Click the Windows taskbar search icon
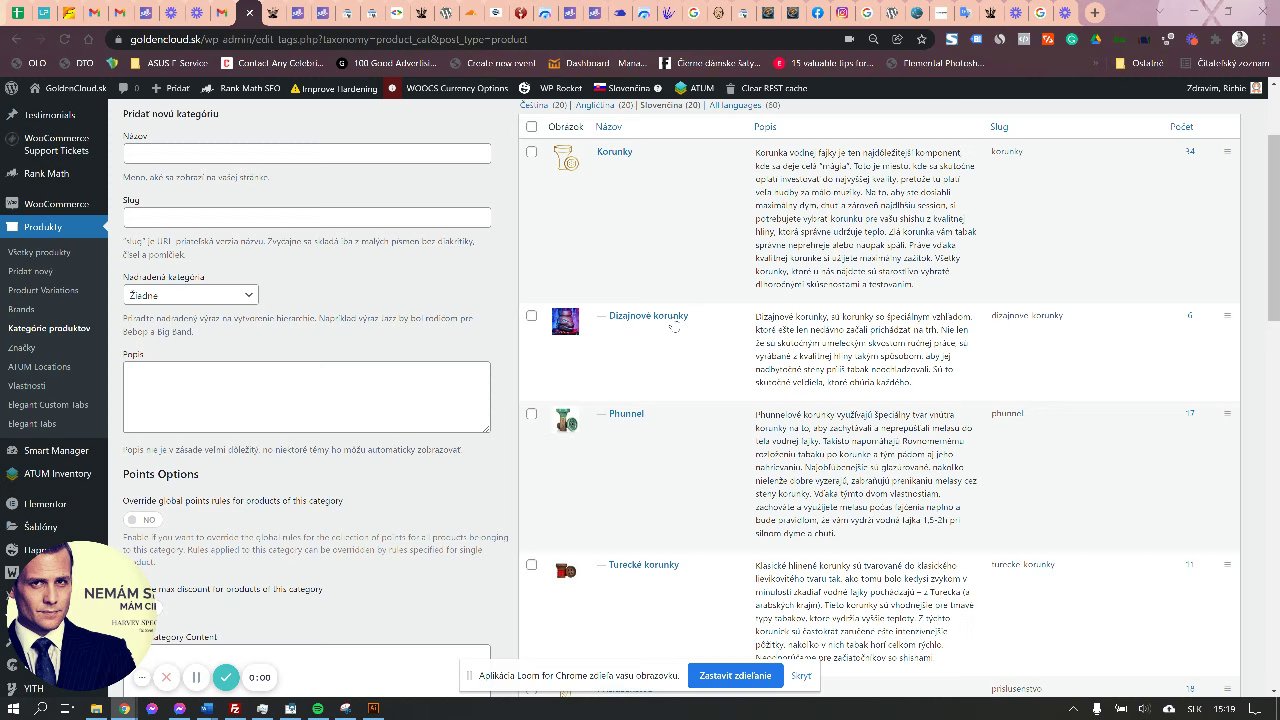 pos(41,709)
